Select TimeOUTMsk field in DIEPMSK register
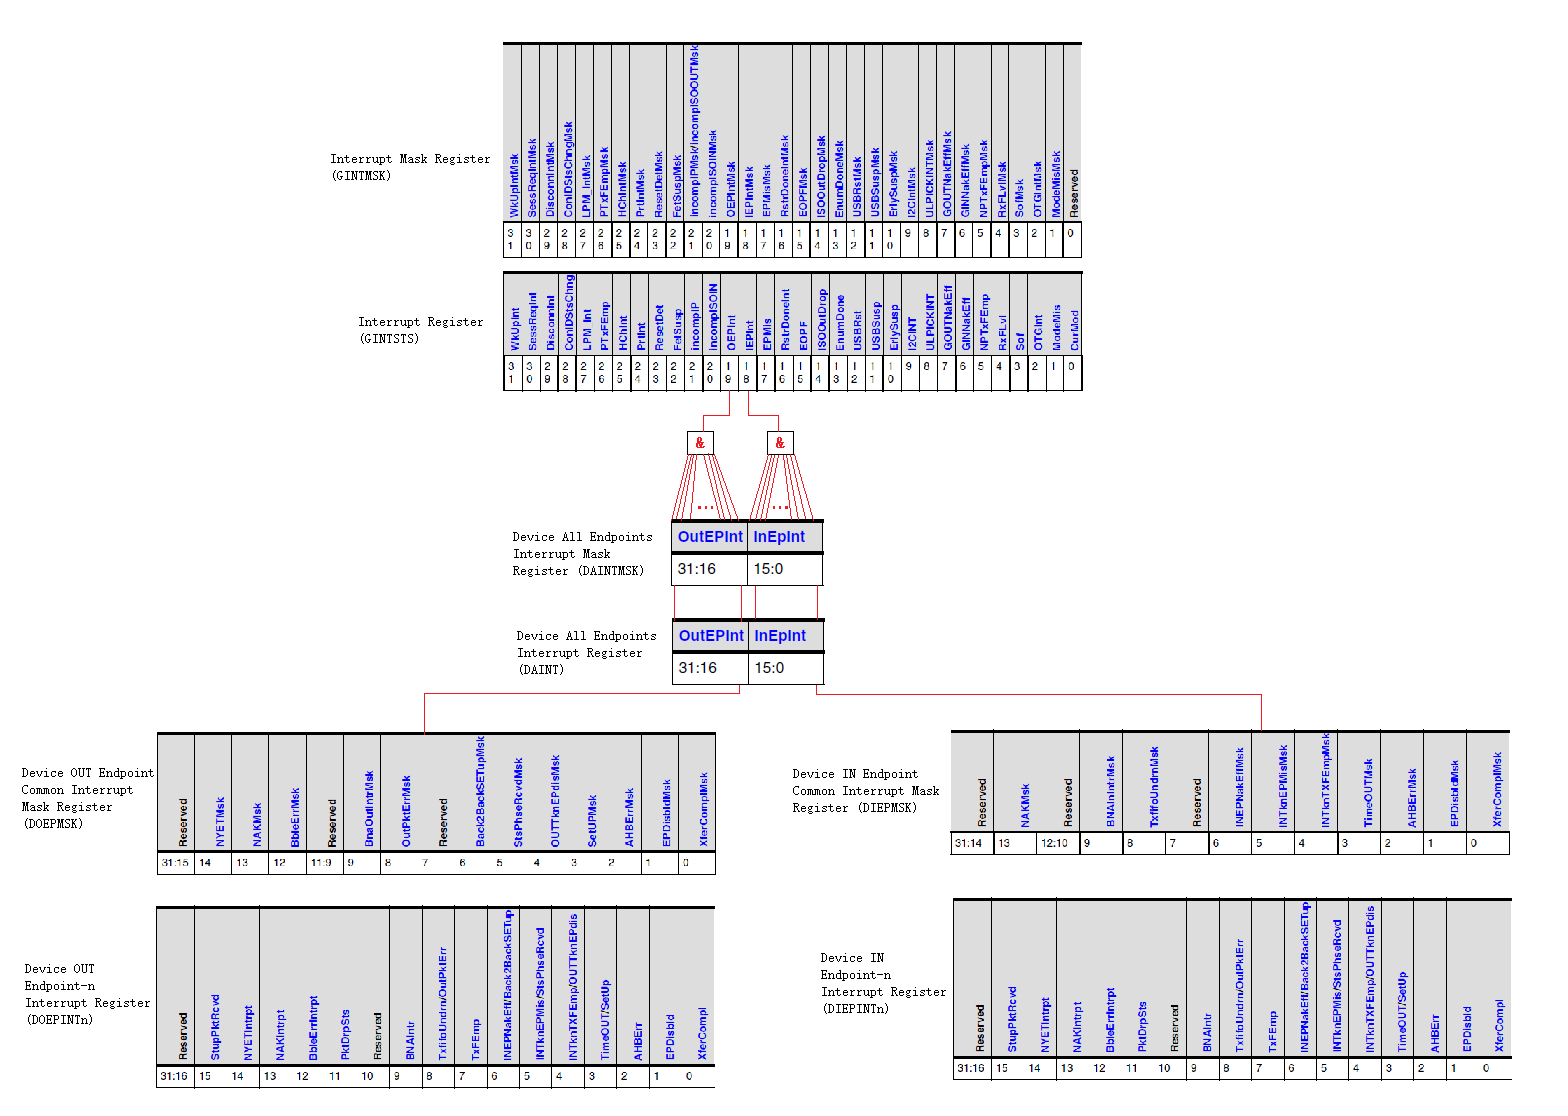This screenshot has height=1116, width=1568. point(1369,793)
